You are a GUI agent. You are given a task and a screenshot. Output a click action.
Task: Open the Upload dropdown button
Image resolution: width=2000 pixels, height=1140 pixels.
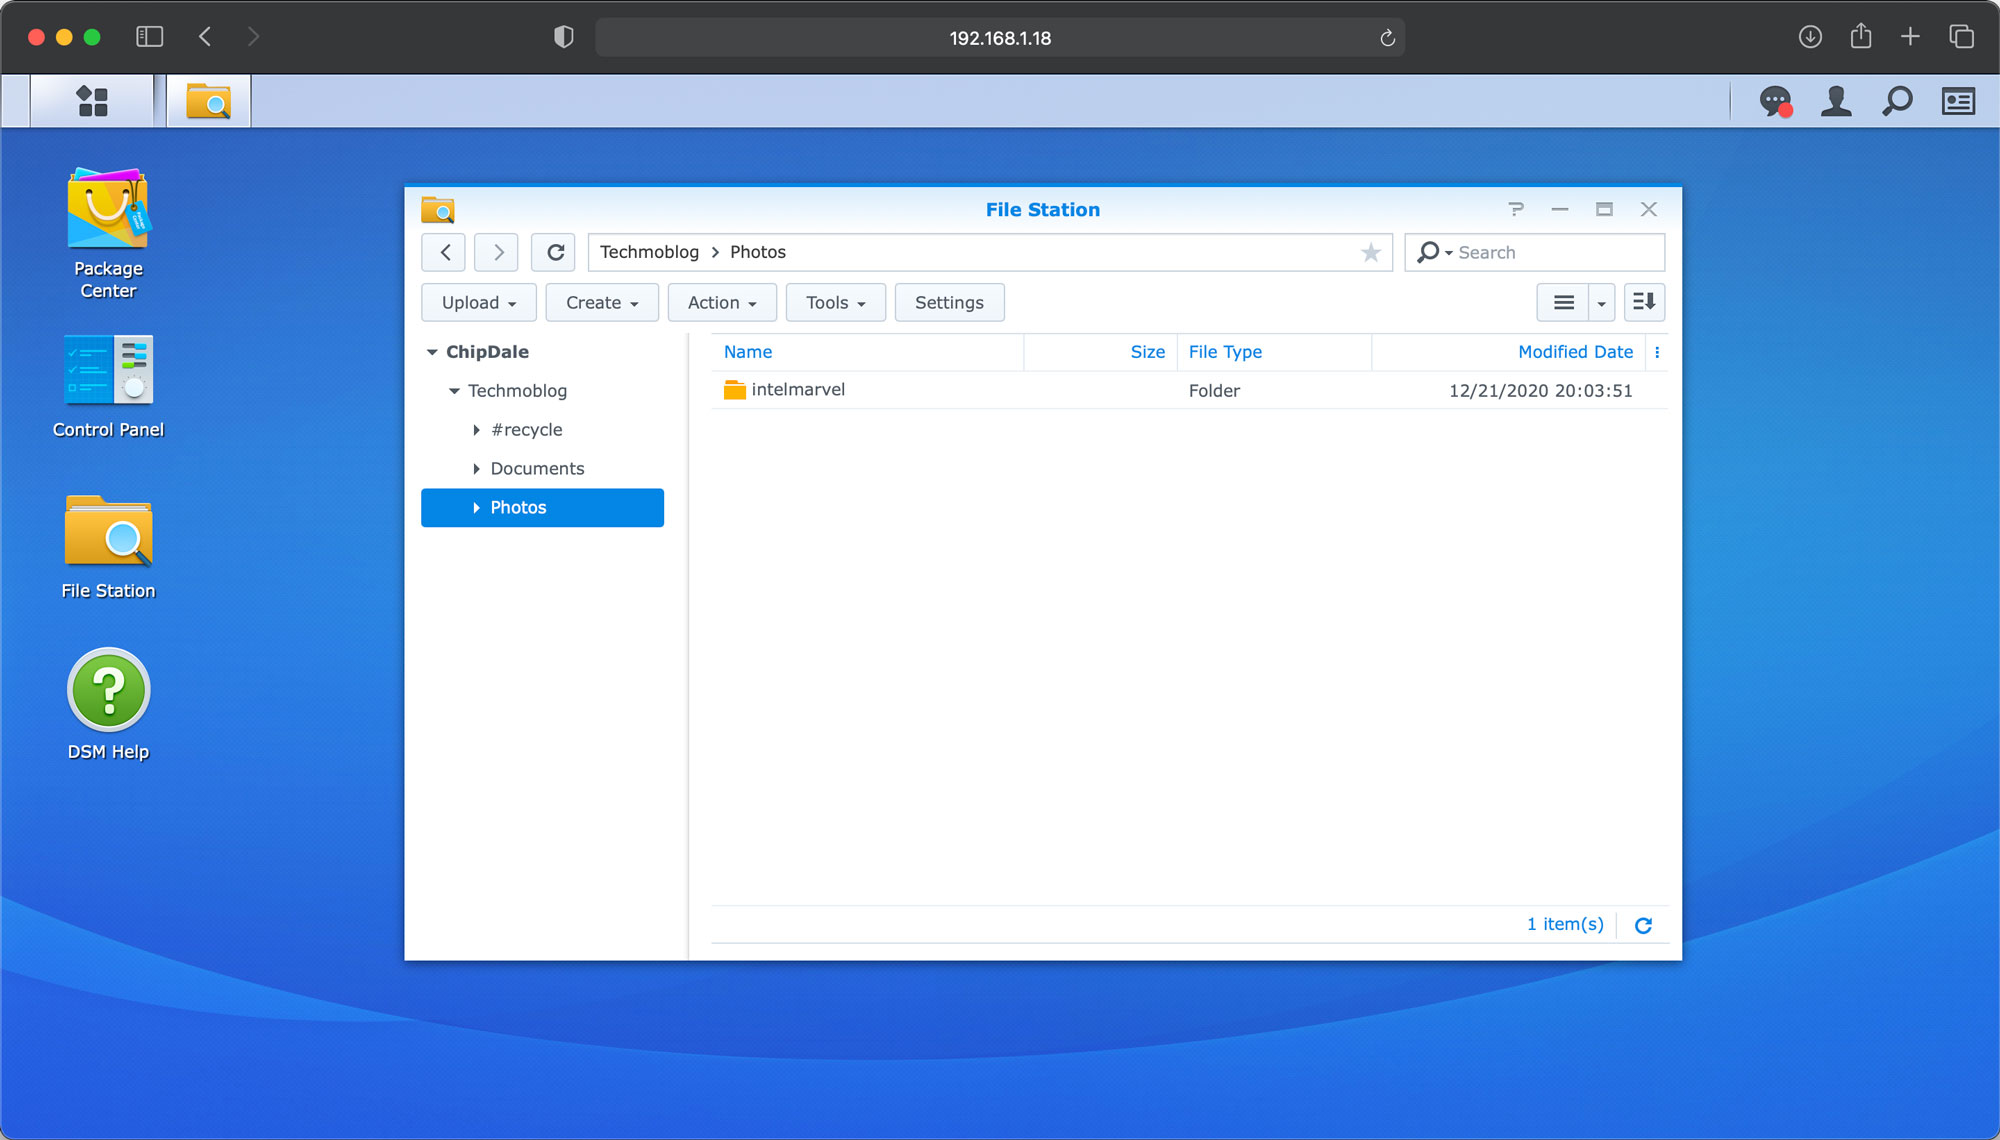(478, 302)
